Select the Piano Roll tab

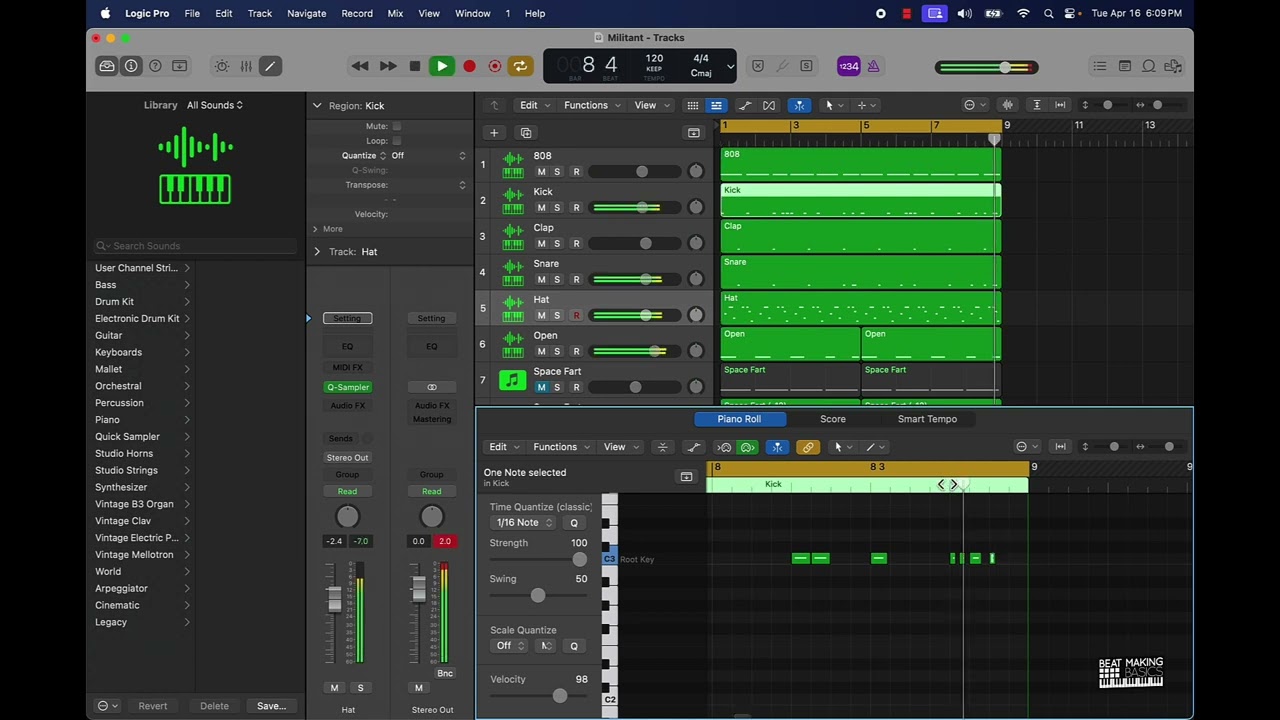pos(739,419)
